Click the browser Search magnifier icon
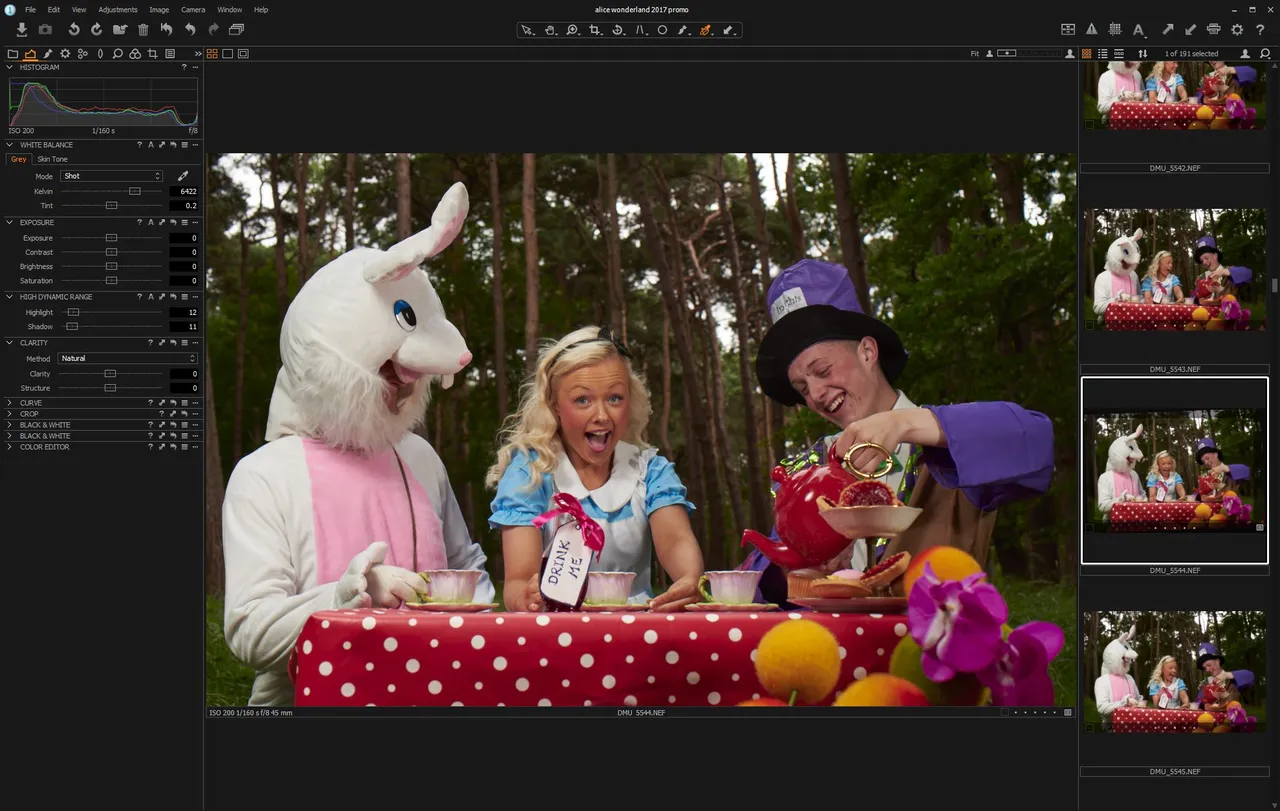 pos(1265,53)
